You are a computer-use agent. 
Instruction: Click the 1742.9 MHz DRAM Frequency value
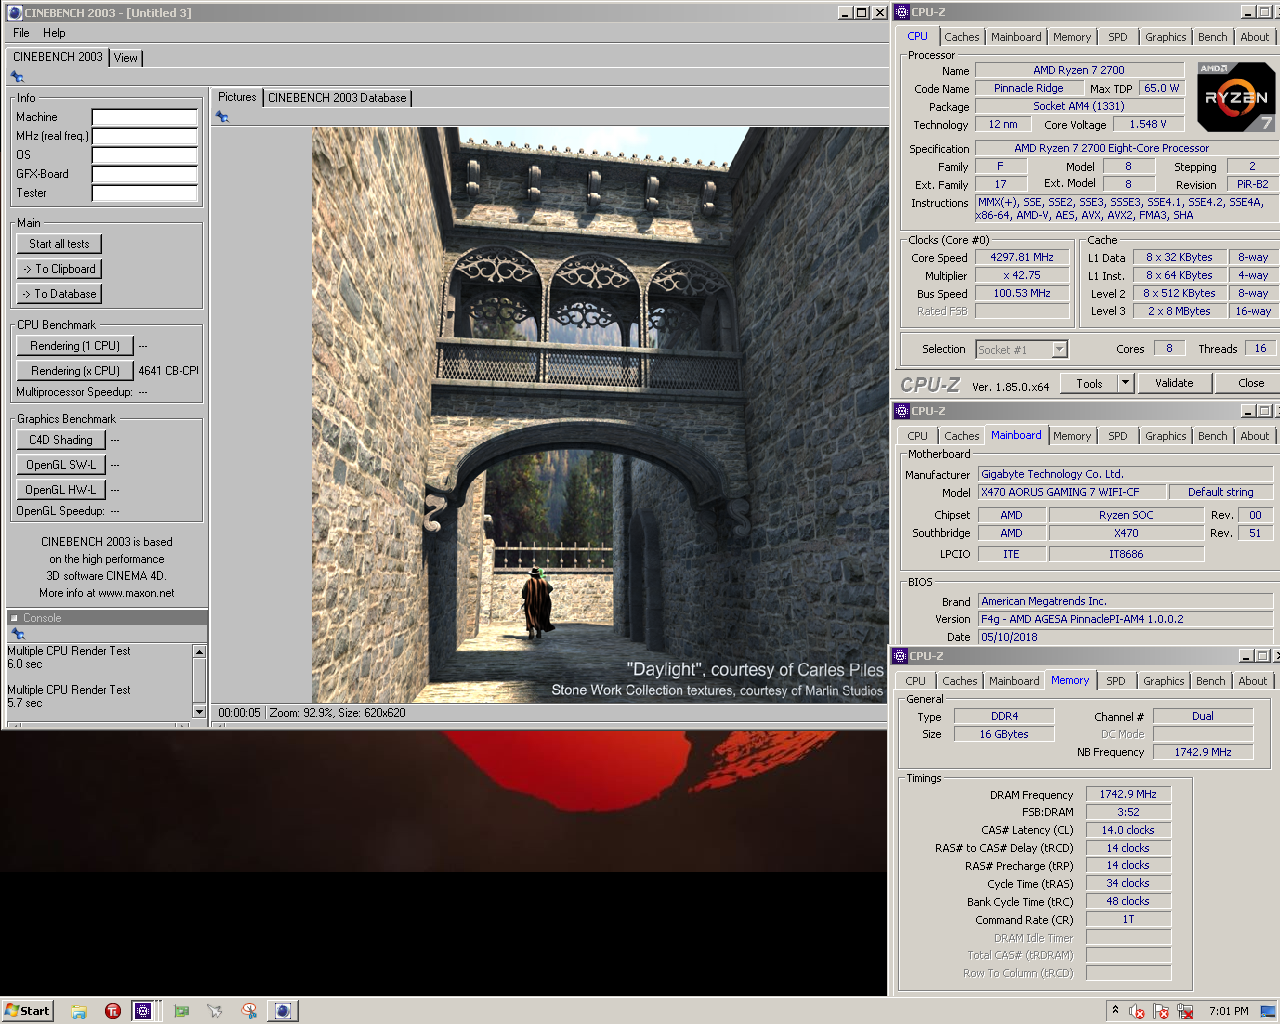tap(1127, 794)
